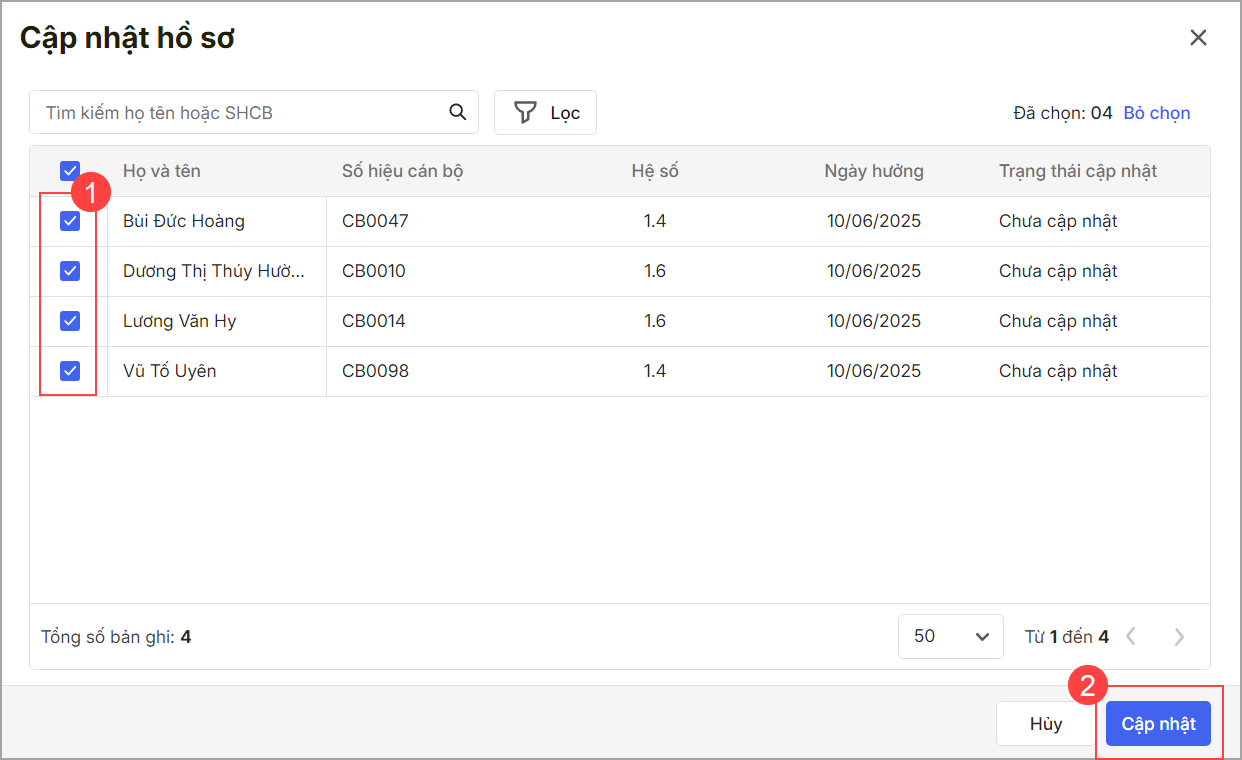
Task: Click the staff code CB0010
Action: [x=374, y=271]
